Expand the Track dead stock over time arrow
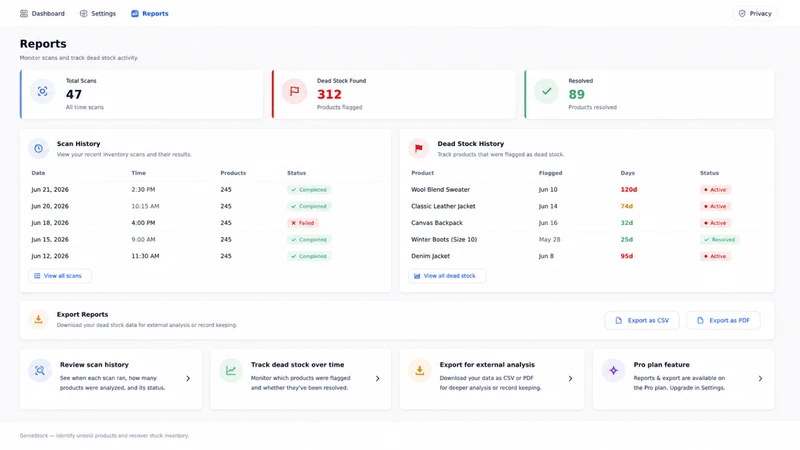800x450 pixels. (x=378, y=379)
